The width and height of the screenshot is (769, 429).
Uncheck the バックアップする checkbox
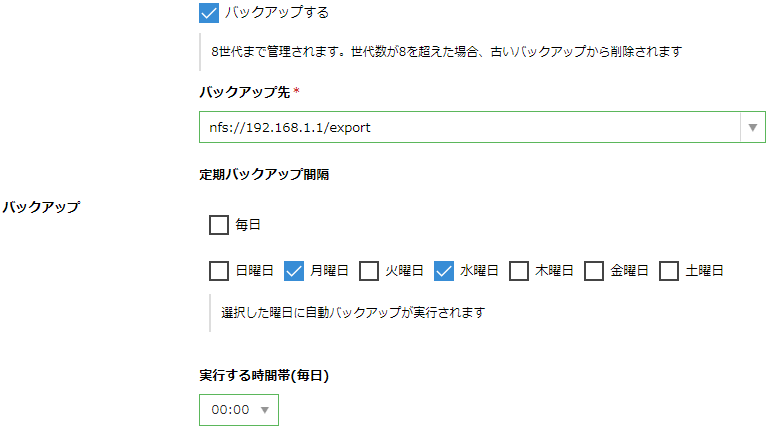point(209,13)
